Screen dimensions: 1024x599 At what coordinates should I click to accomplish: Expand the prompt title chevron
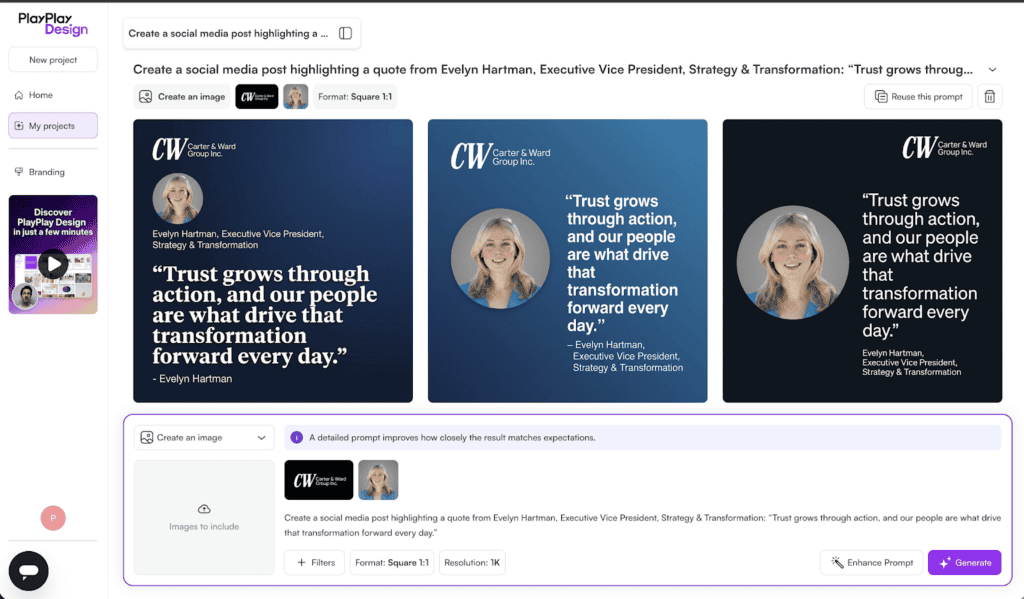(992, 70)
